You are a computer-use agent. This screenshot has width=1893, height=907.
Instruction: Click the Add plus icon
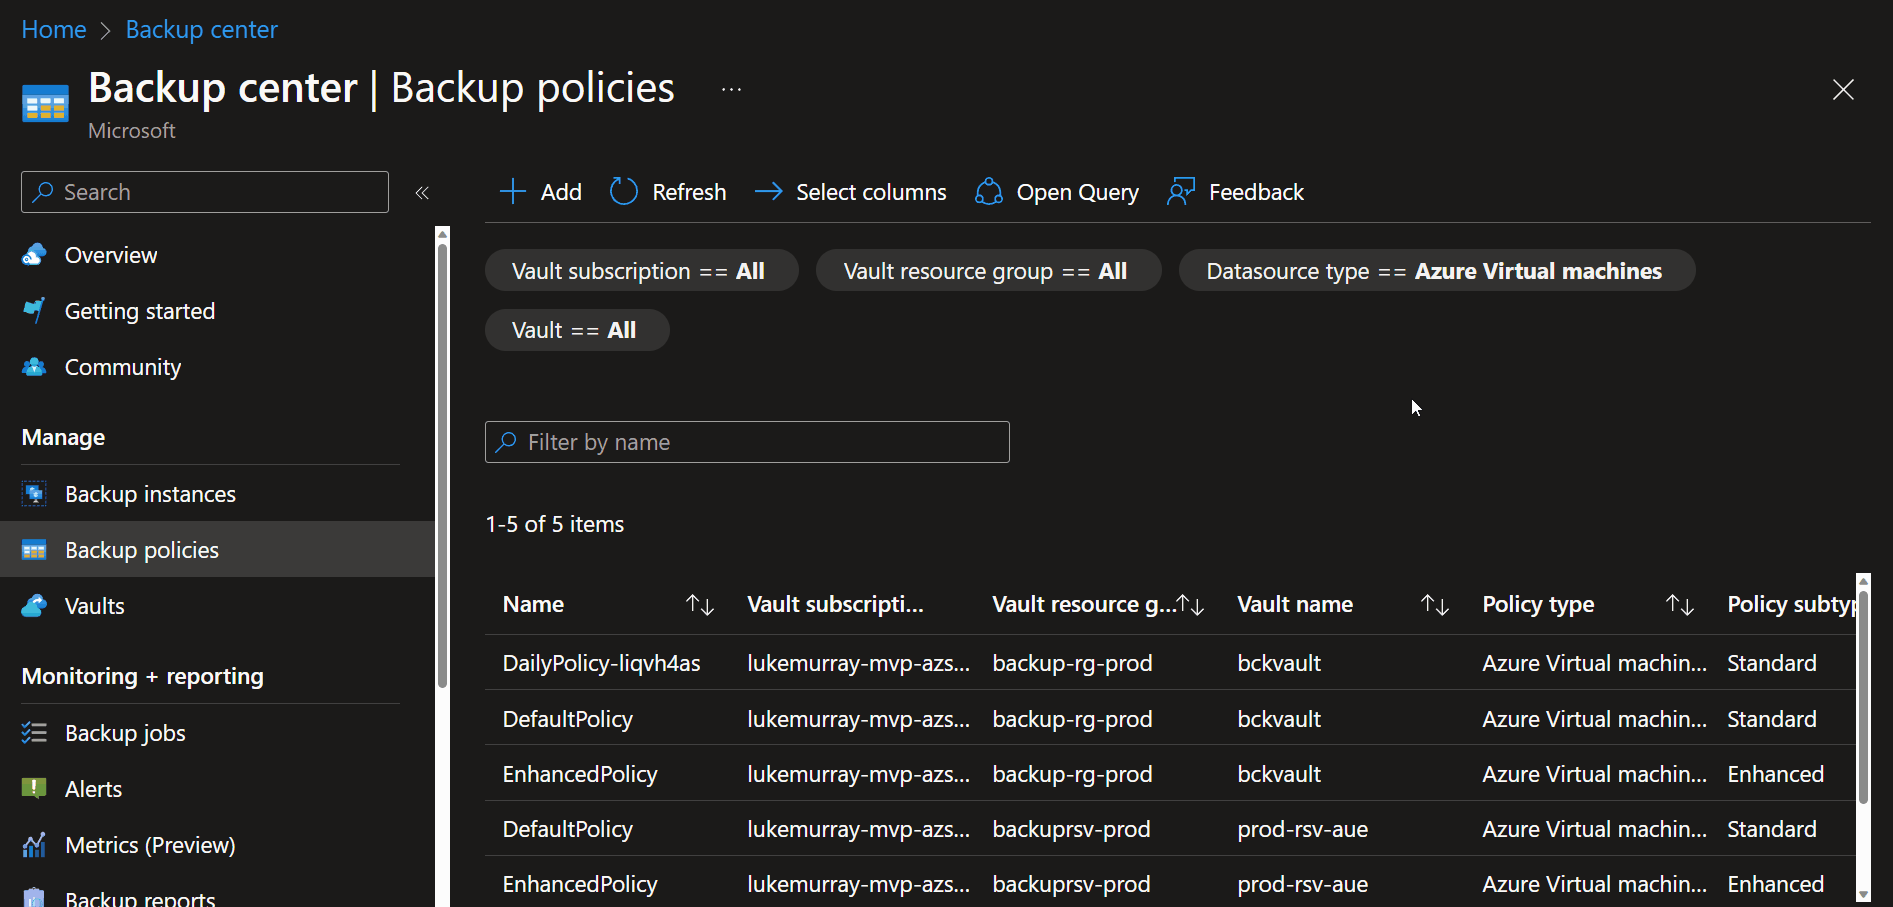513,192
